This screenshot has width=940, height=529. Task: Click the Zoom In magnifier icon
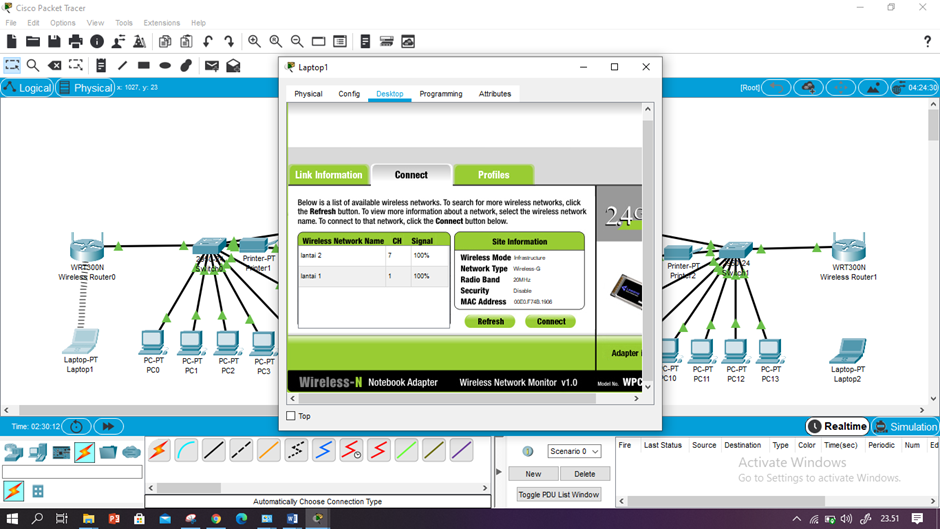pos(254,41)
